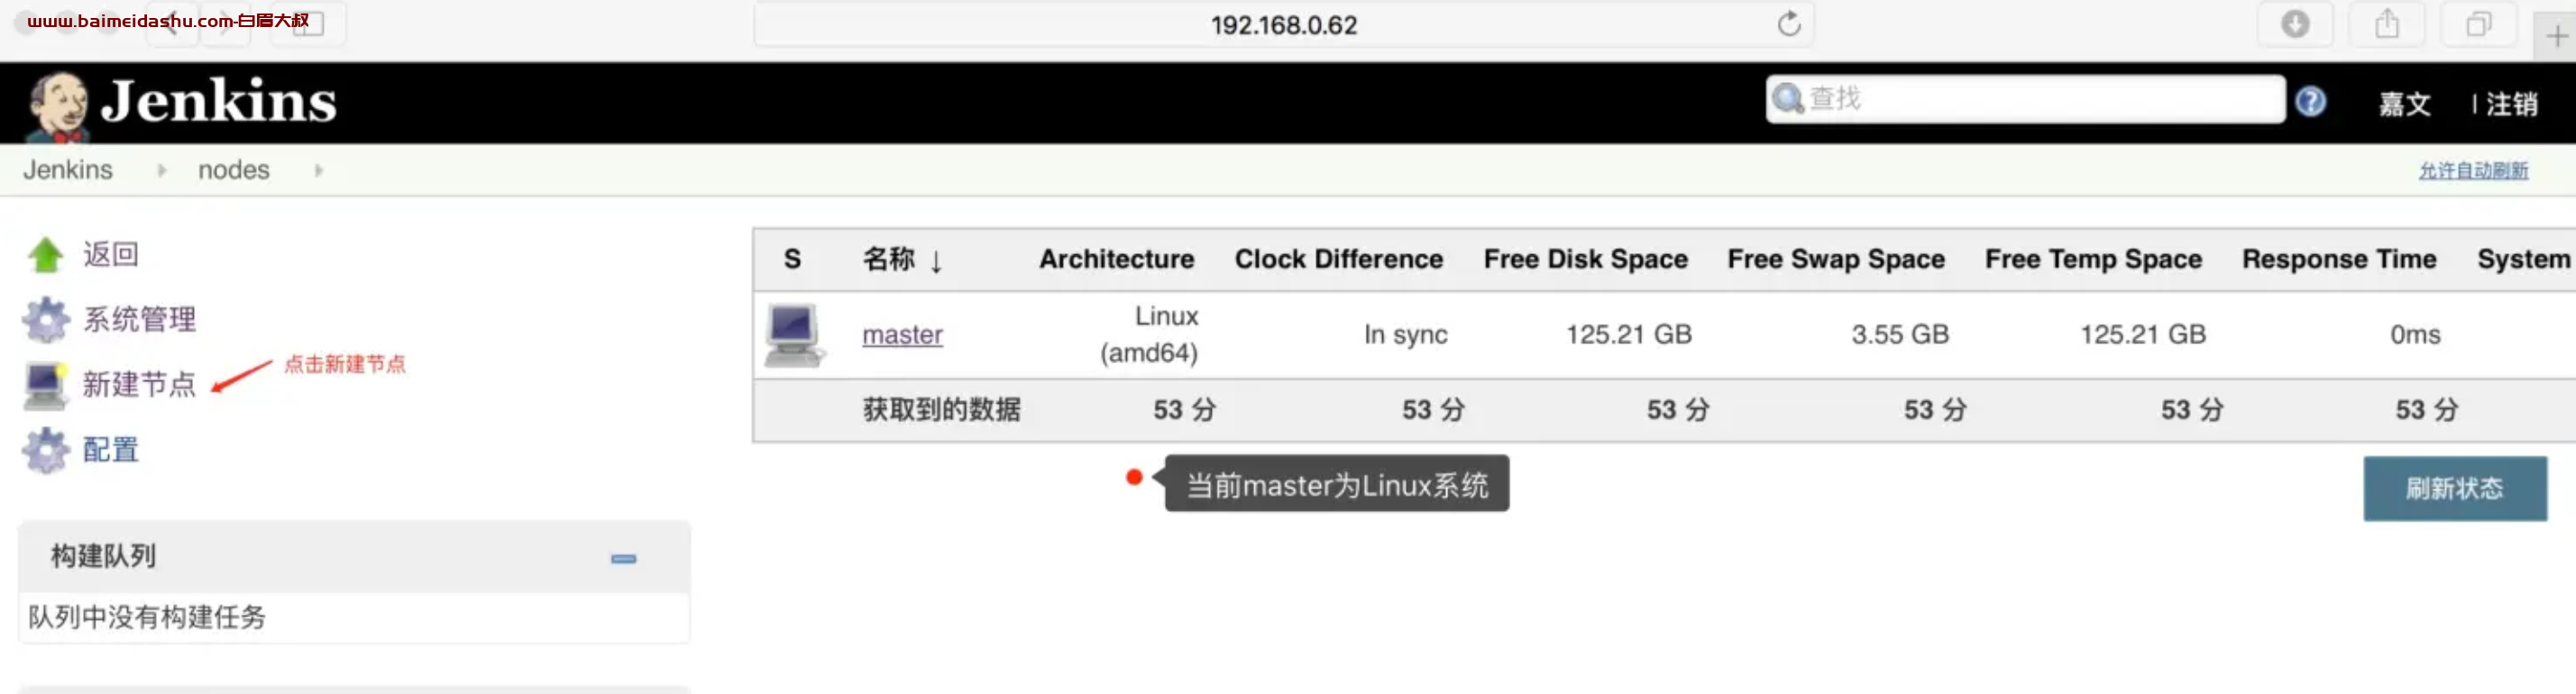Click the 刷新状态 button
This screenshot has width=2576, height=694.
pyautogui.click(x=2455, y=489)
